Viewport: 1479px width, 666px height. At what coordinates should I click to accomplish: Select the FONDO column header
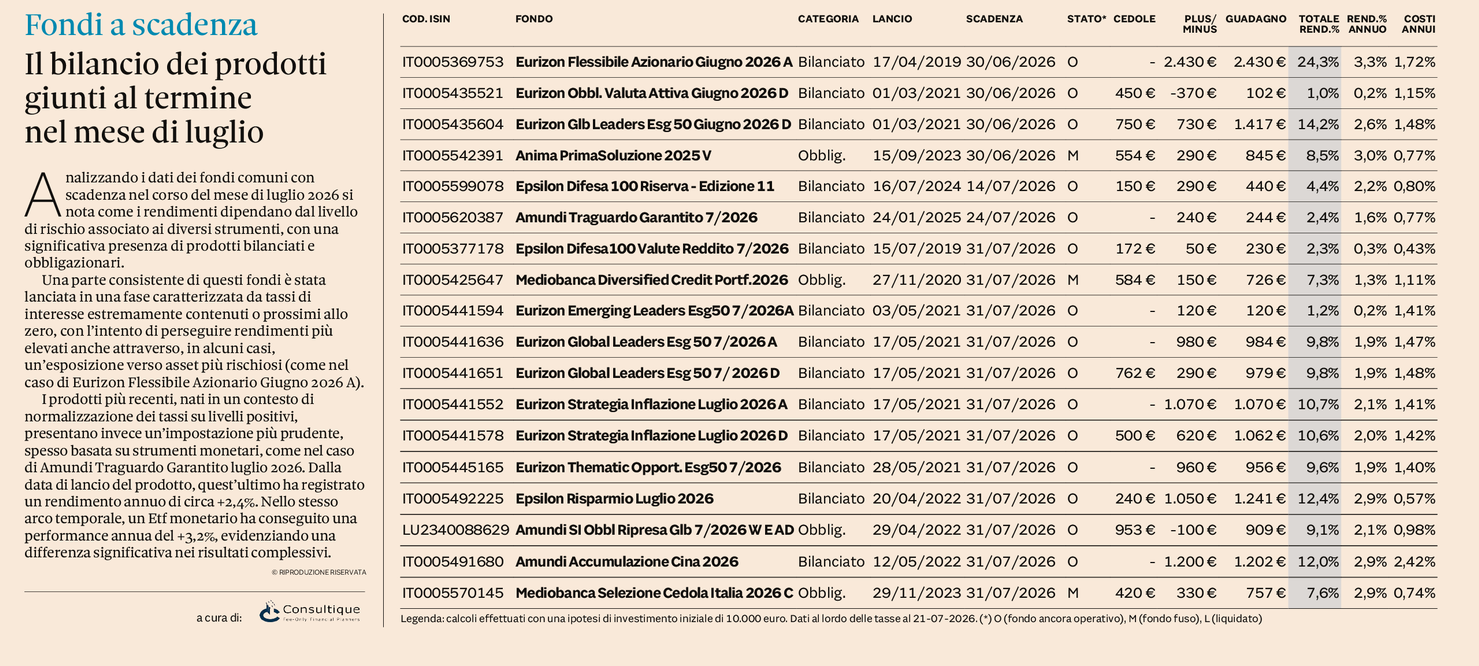534,19
